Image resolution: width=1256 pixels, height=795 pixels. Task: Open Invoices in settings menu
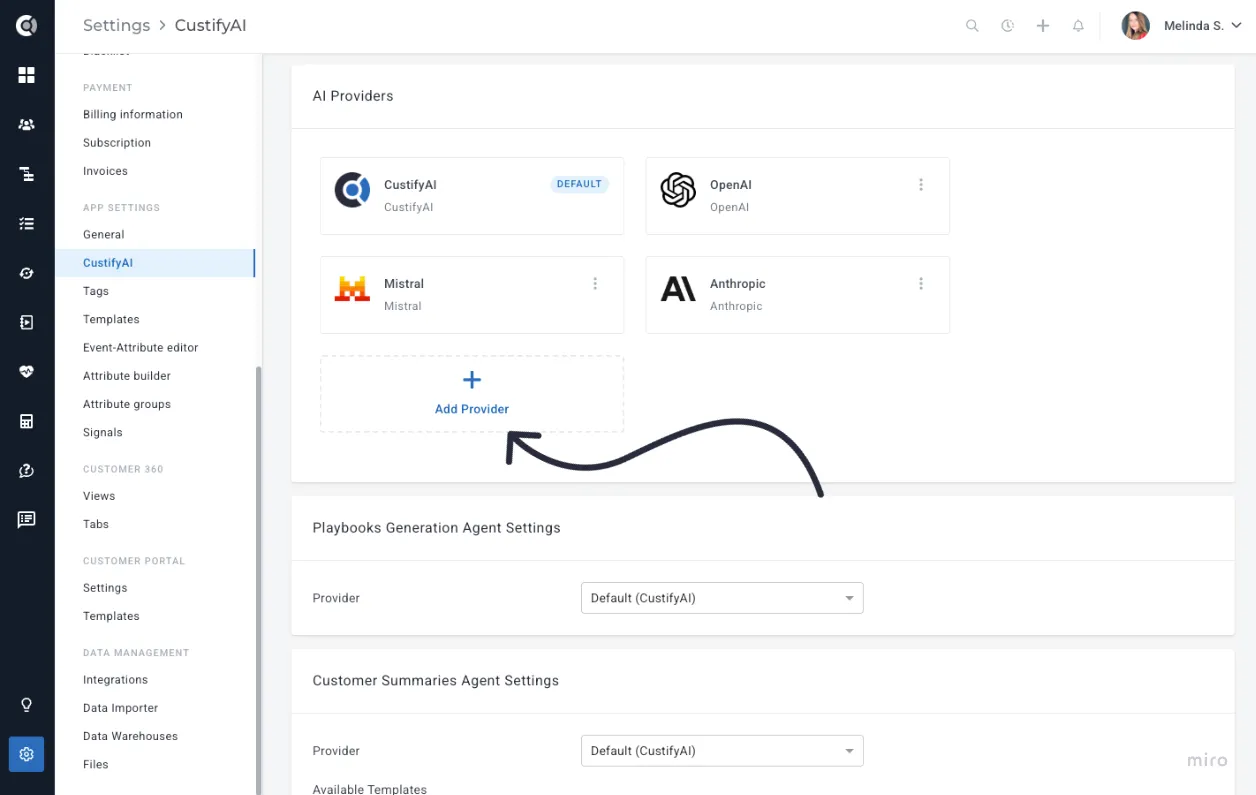tap(105, 171)
